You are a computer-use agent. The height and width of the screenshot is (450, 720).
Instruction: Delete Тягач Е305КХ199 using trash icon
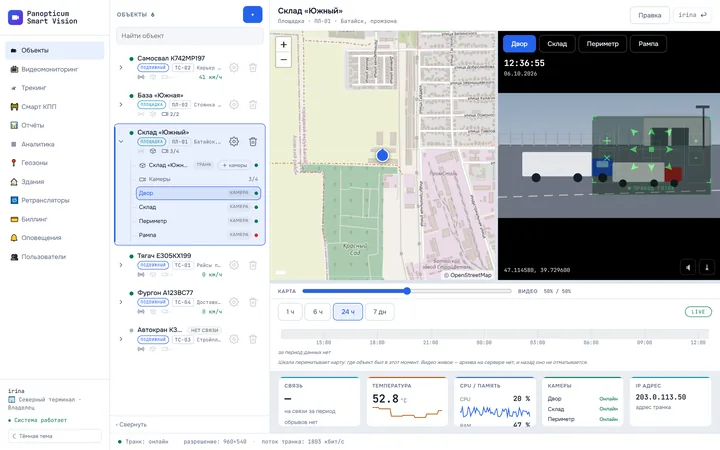point(253,265)
